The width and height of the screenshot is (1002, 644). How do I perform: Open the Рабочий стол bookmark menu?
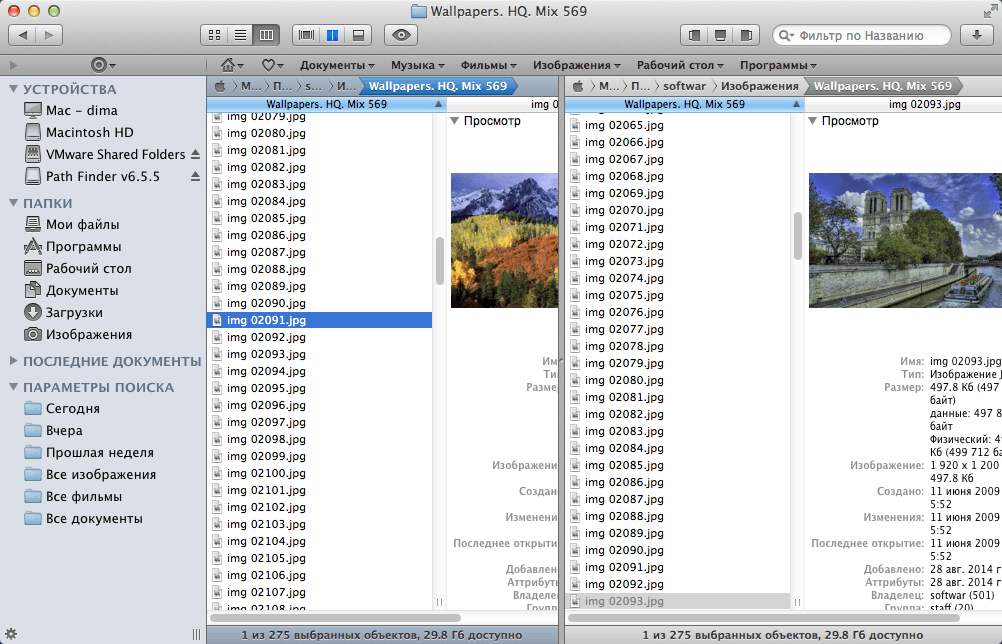pos(680,65)
